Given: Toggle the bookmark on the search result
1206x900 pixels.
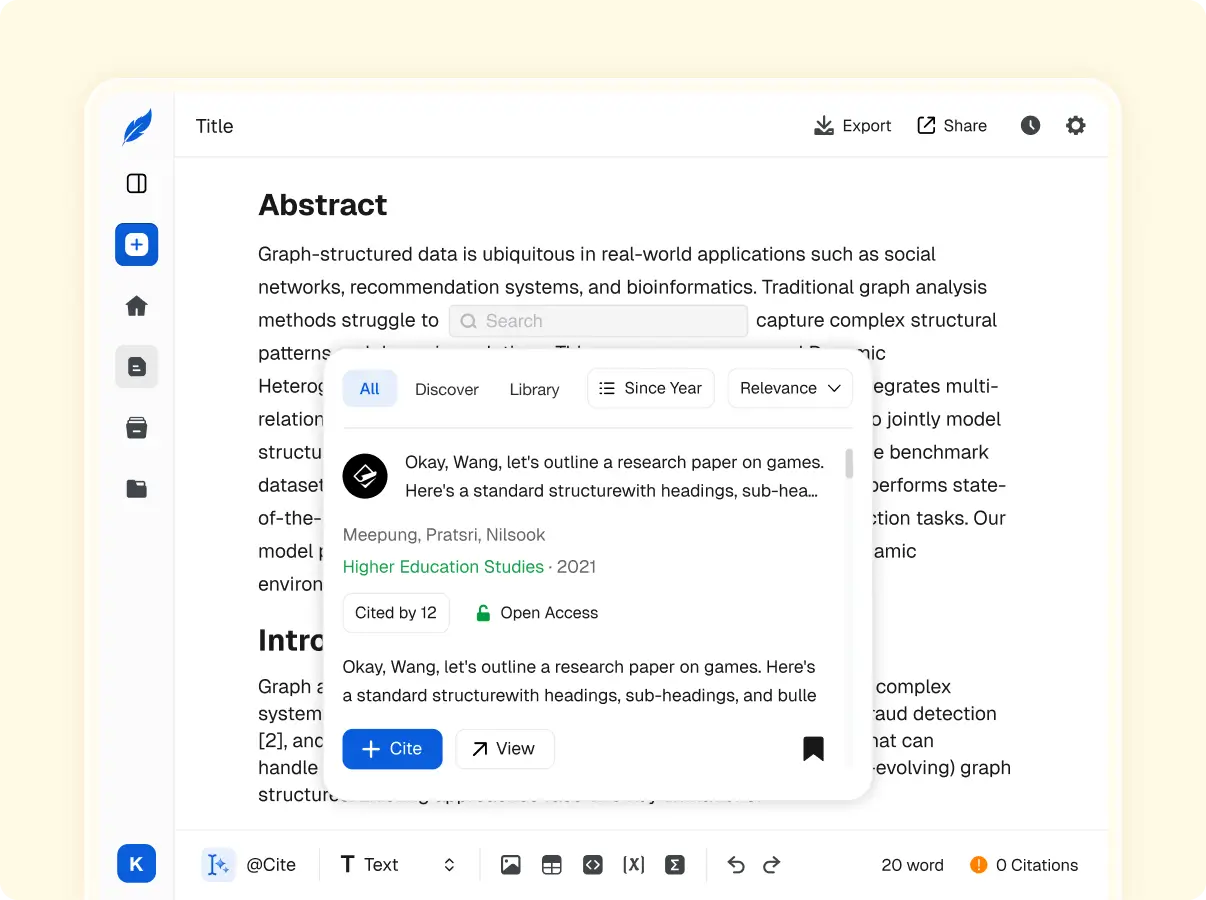Looking at the screenshot, I should 813,749.
